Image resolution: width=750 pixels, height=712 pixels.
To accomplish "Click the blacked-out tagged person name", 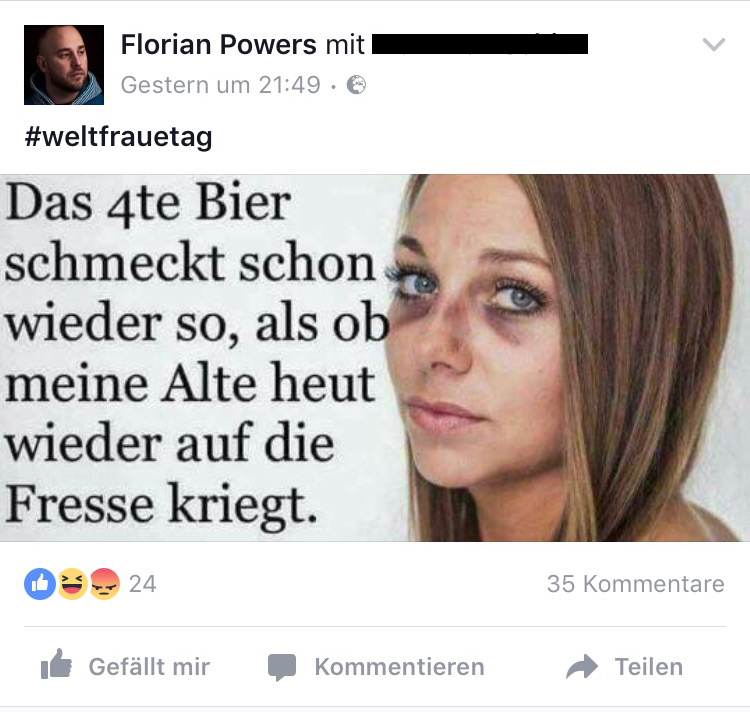I will [x=480, y=44].
